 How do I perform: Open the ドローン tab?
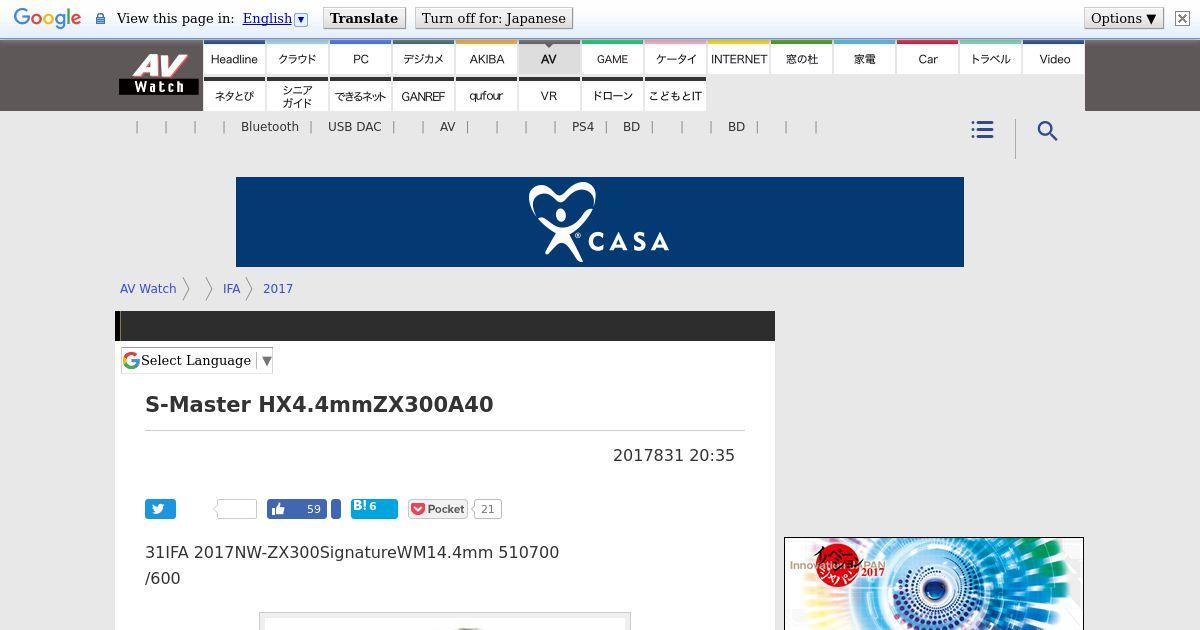point(612,96)
